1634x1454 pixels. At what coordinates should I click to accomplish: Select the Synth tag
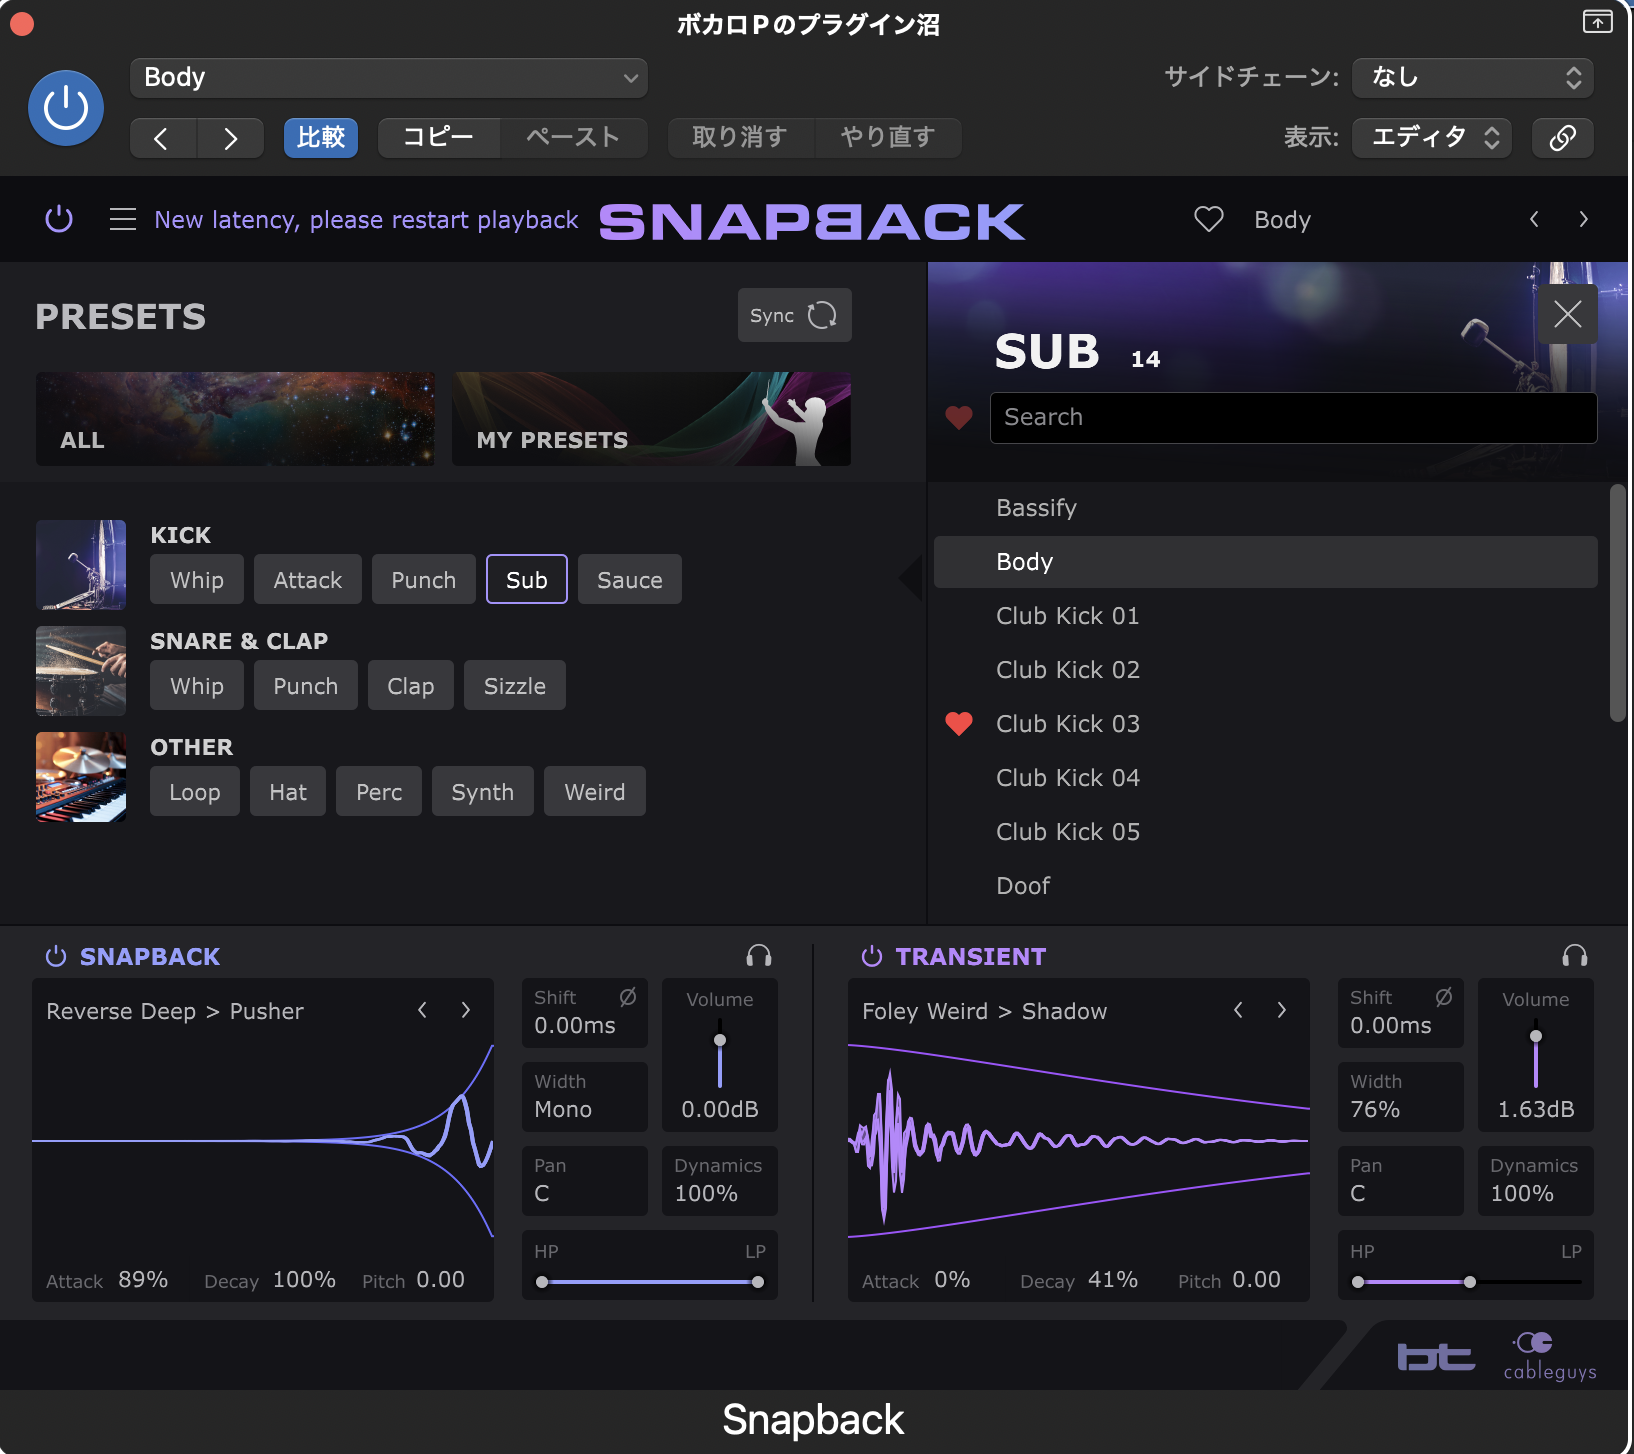point(483,792)
